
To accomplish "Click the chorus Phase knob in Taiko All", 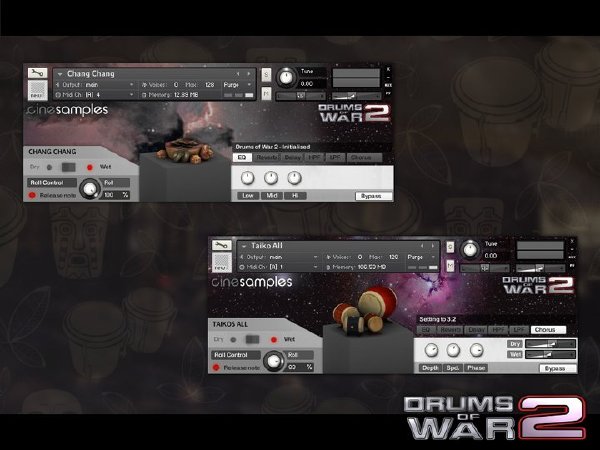I will [476, 350].
